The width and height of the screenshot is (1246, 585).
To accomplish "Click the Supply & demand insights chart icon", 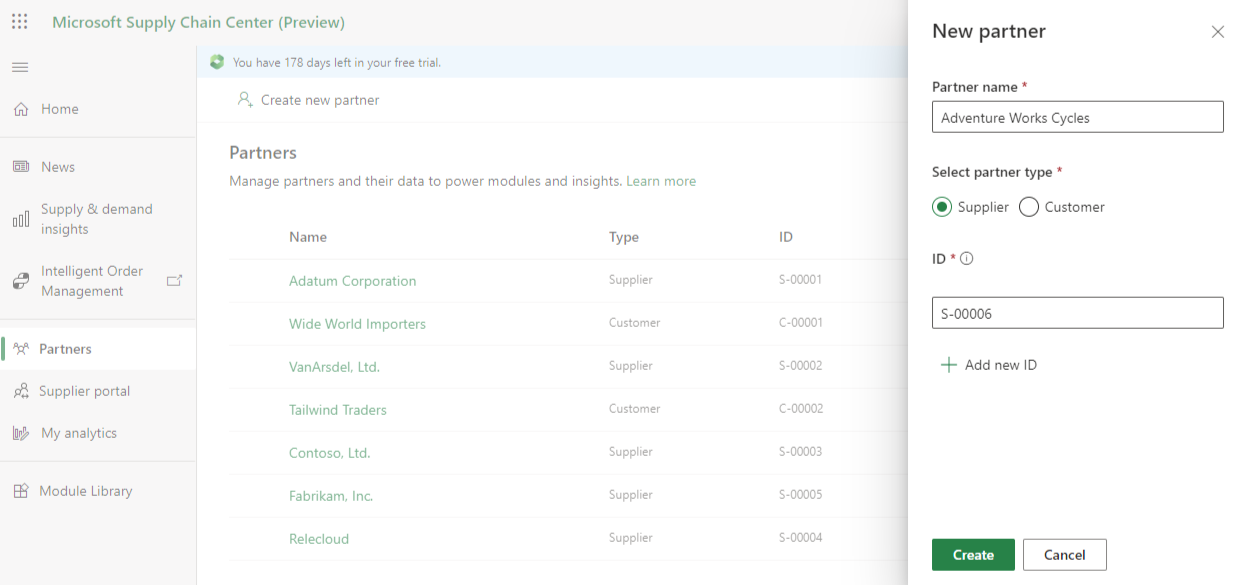I will tap(21, 219).
